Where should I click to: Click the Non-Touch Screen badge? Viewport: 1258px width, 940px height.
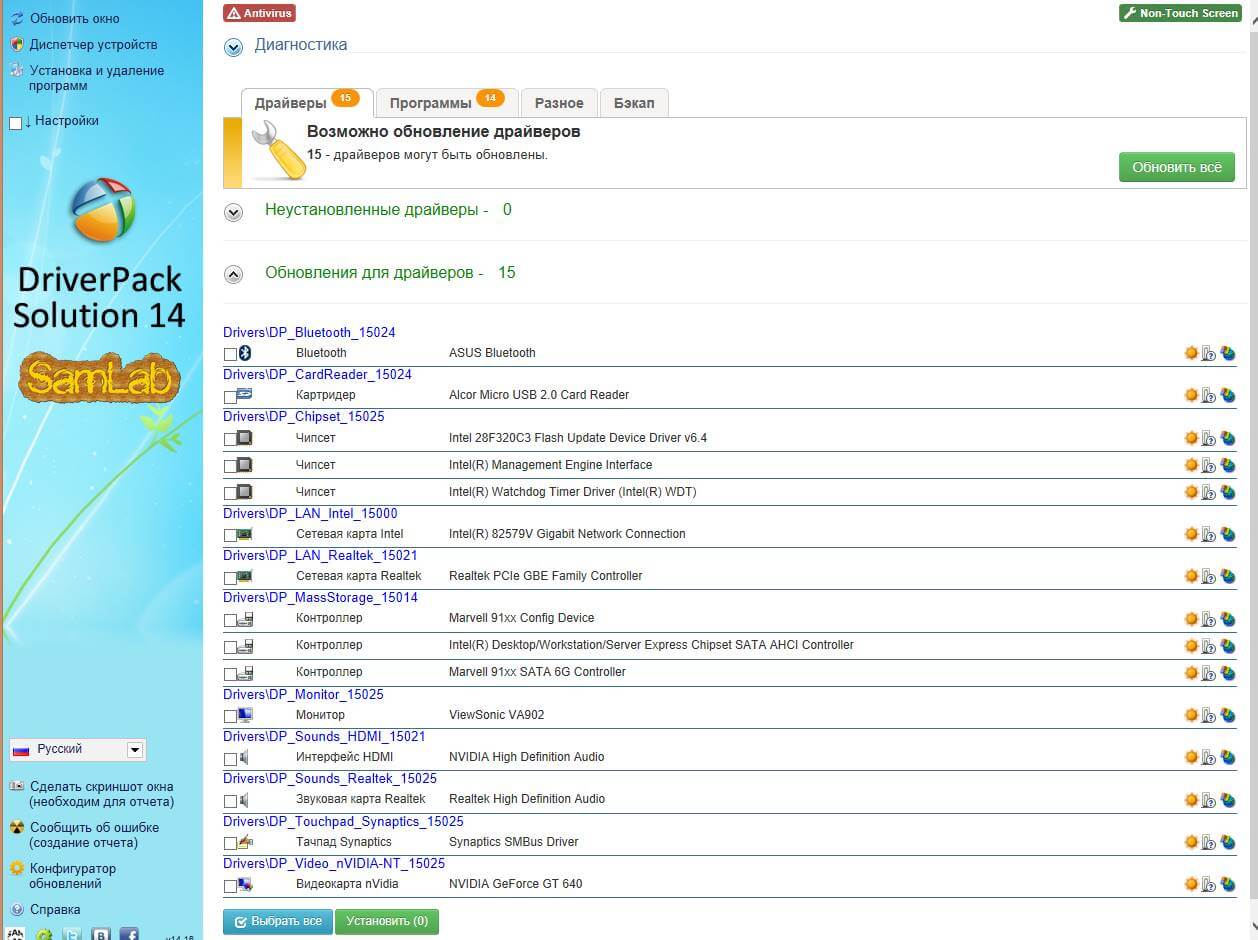1180,13
